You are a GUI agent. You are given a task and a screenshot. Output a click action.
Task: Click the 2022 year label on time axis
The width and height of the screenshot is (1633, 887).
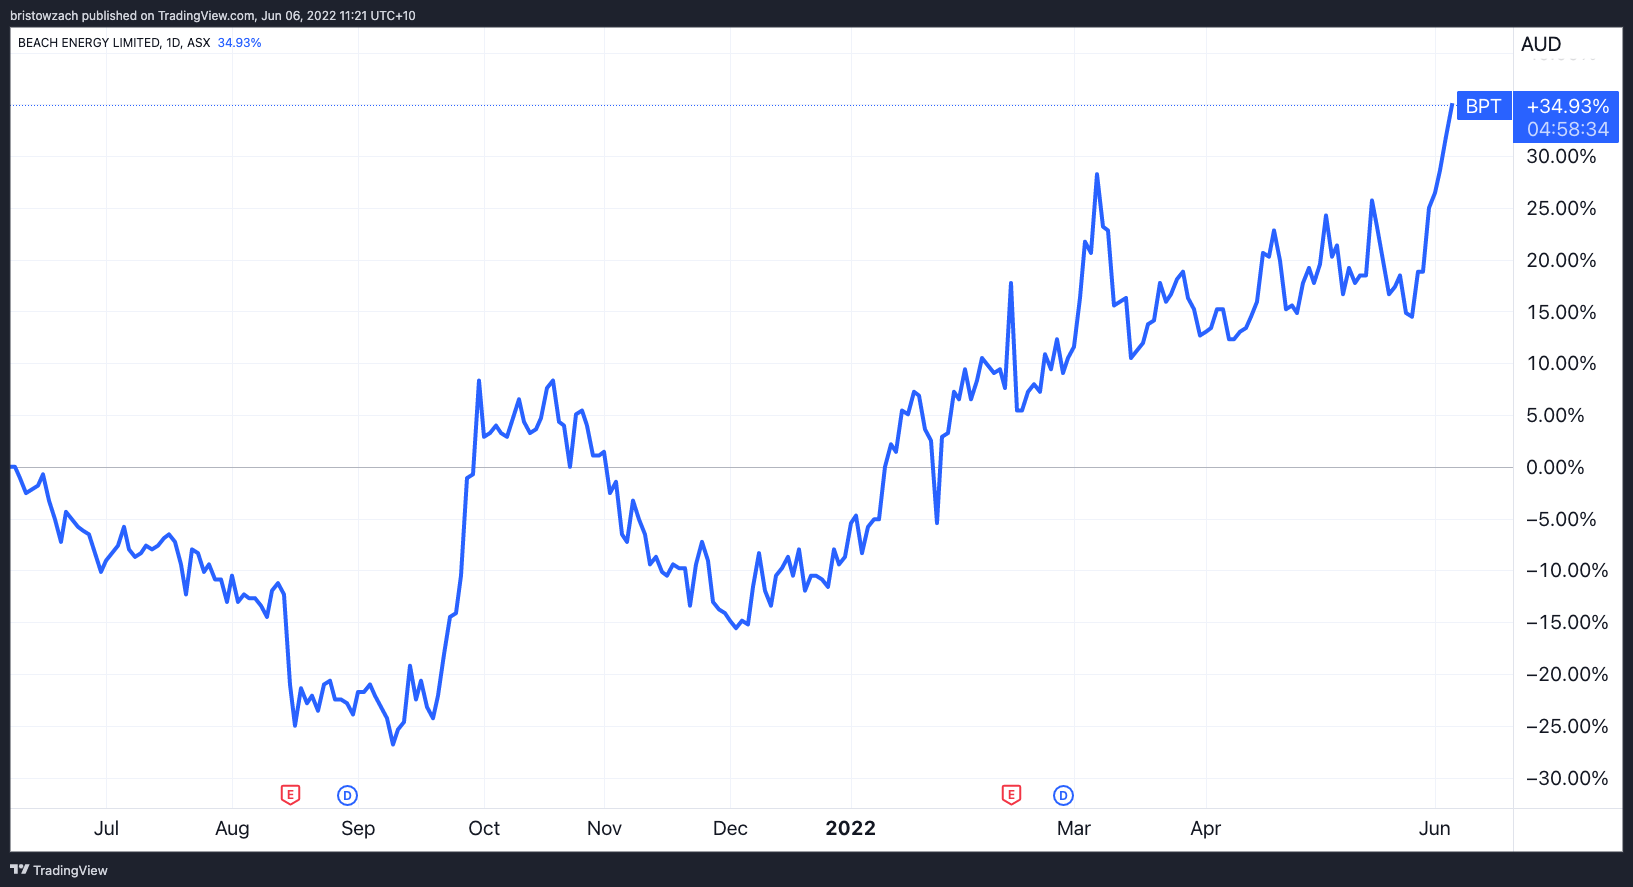pos(851,828)
